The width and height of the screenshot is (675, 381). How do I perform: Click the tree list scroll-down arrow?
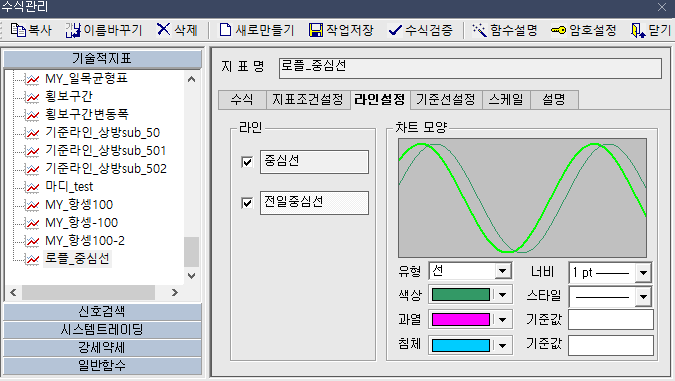click(x=192, y=276)
